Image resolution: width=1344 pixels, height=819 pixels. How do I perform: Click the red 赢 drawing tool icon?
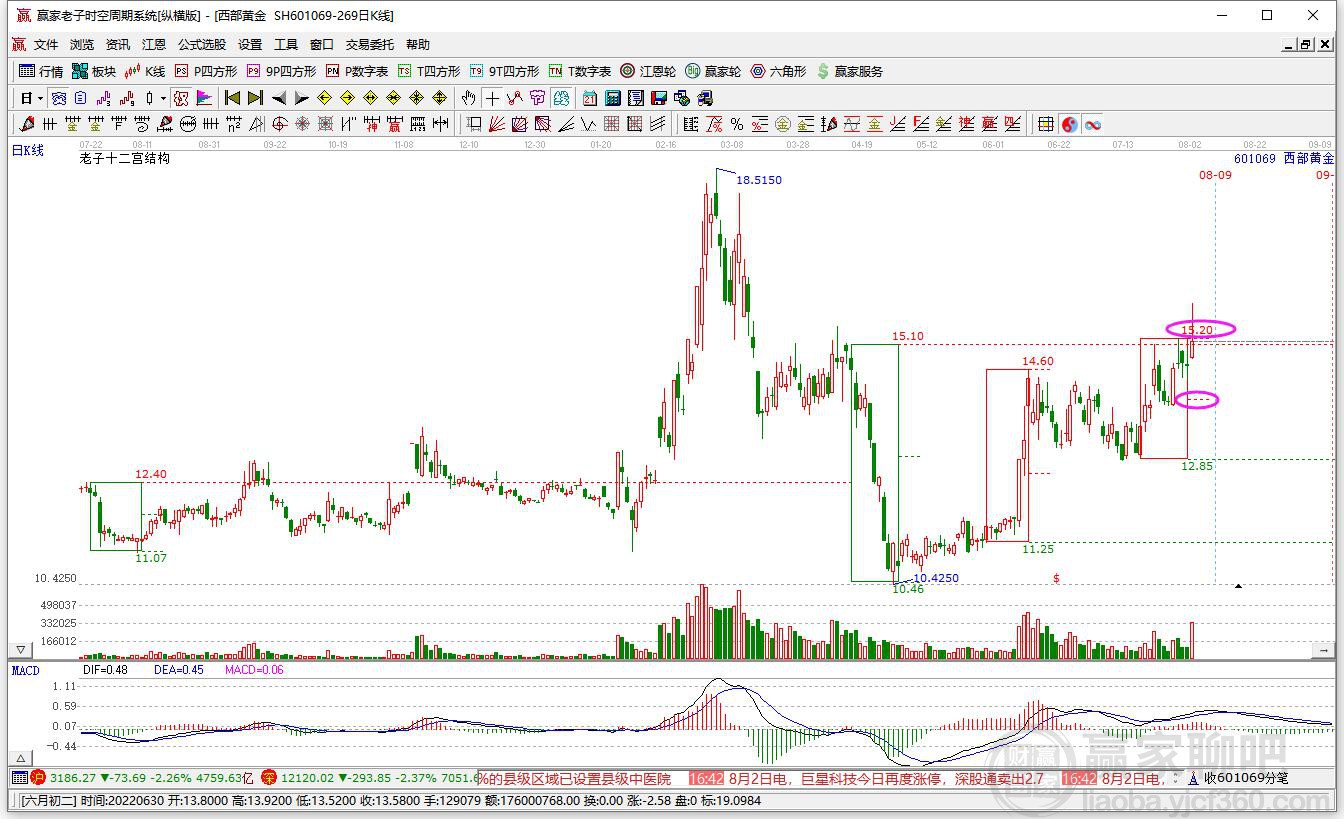click(x=395, y=124)
